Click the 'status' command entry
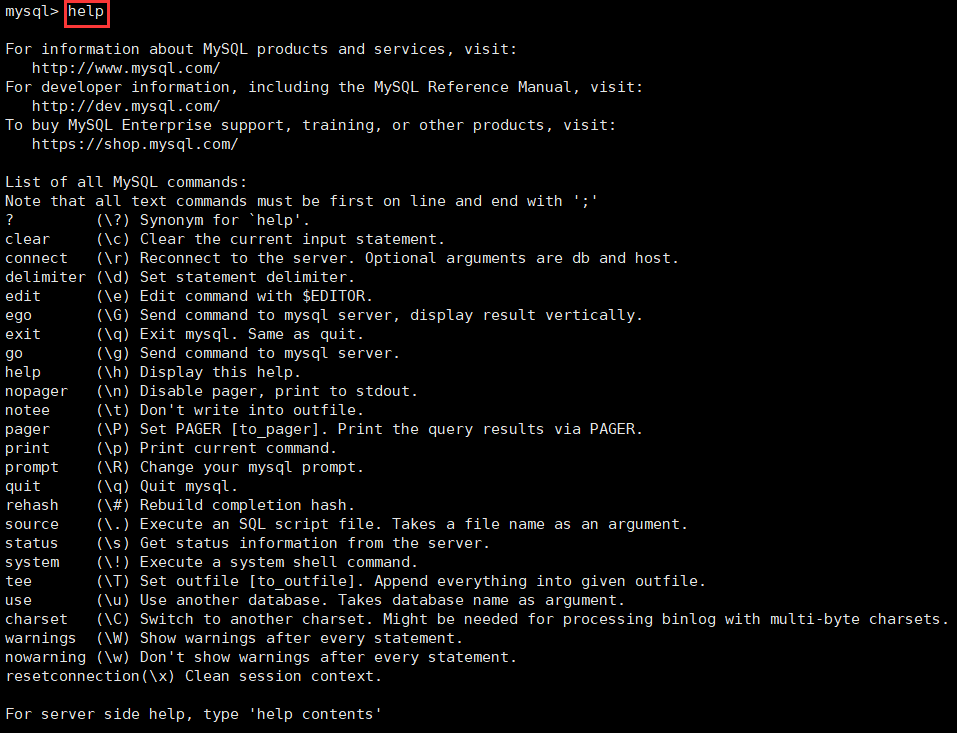This screenshot has height=733, width=957. [31, 543]
